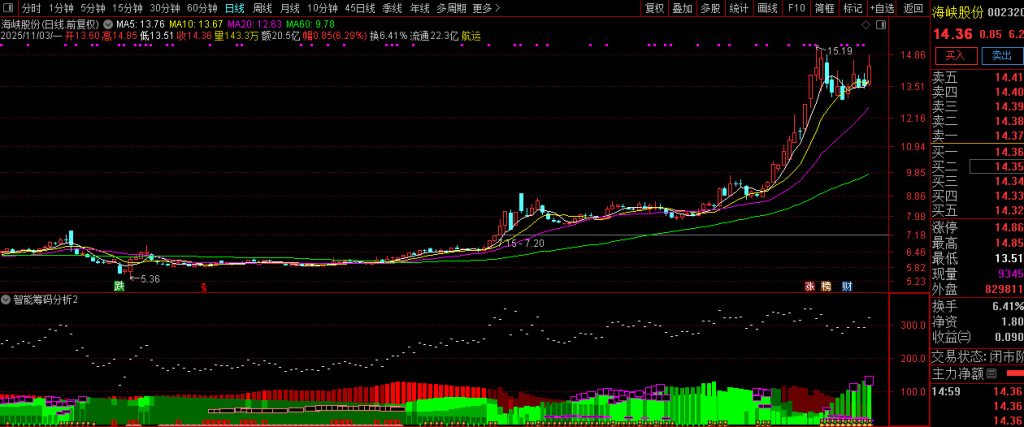This screenshot has height=427, width=1024.
Task: Switch to 5分钟 timeframe tab
Action: (x=93, y=8)
